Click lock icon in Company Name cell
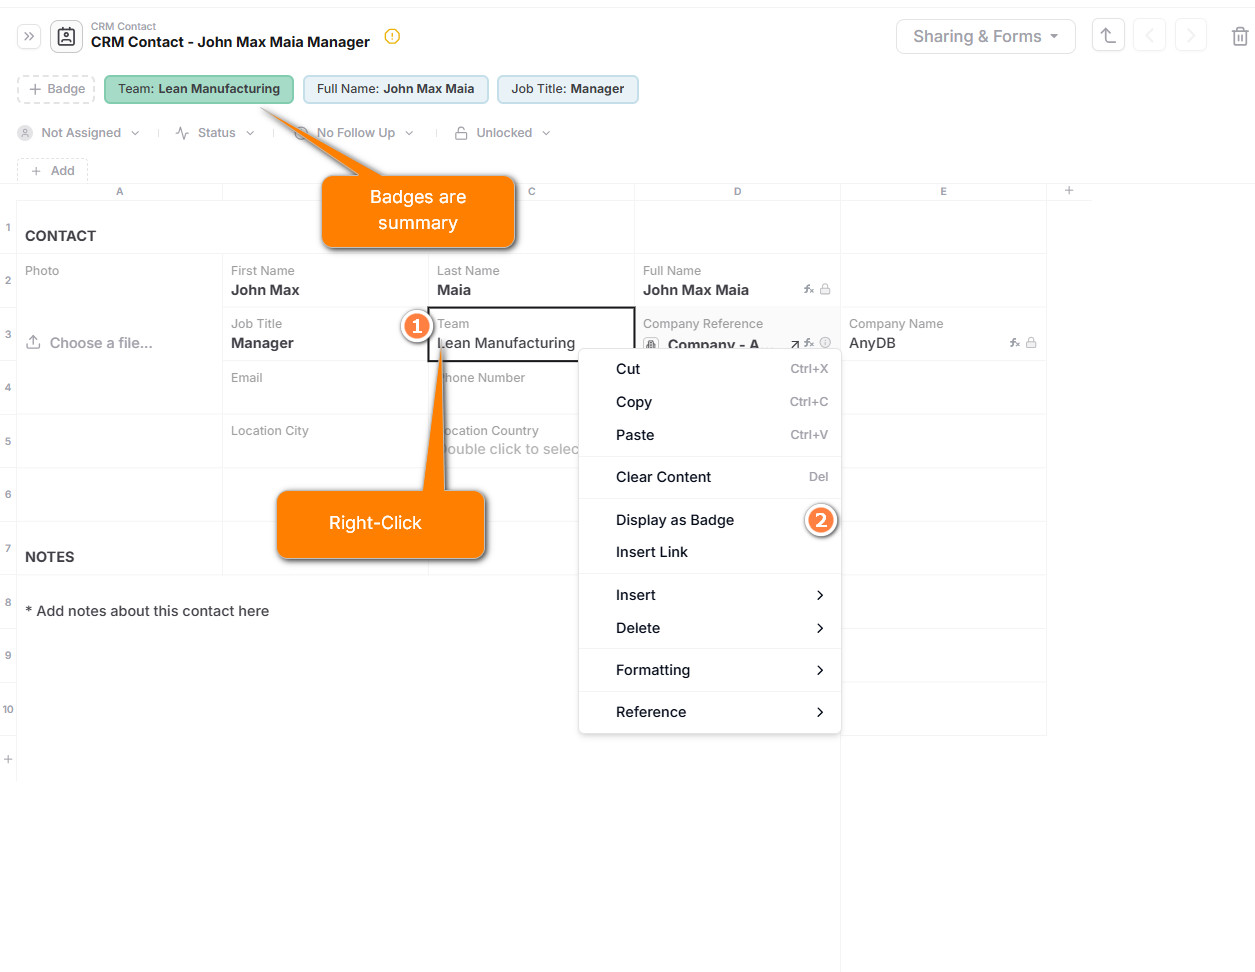1255x972 pixels. pyautogui.click(x=1031, y=343)
